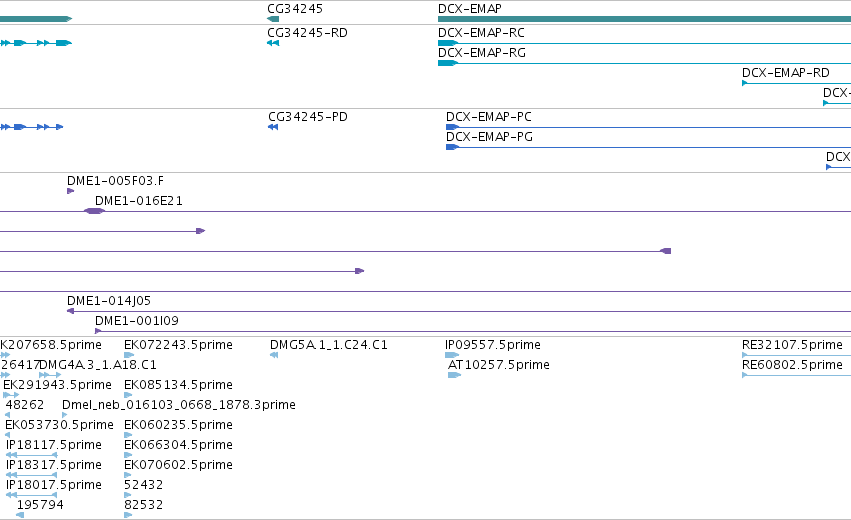Open the EK072243.5prime EST feature
851x520 pixels.
tap(129, 355)
